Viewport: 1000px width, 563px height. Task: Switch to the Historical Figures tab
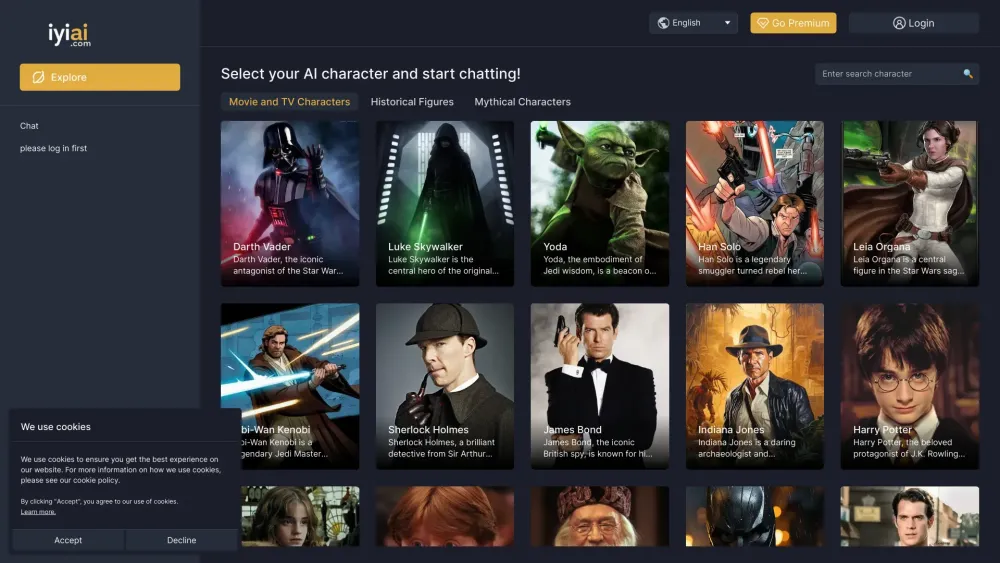click(x=412, y=102)
